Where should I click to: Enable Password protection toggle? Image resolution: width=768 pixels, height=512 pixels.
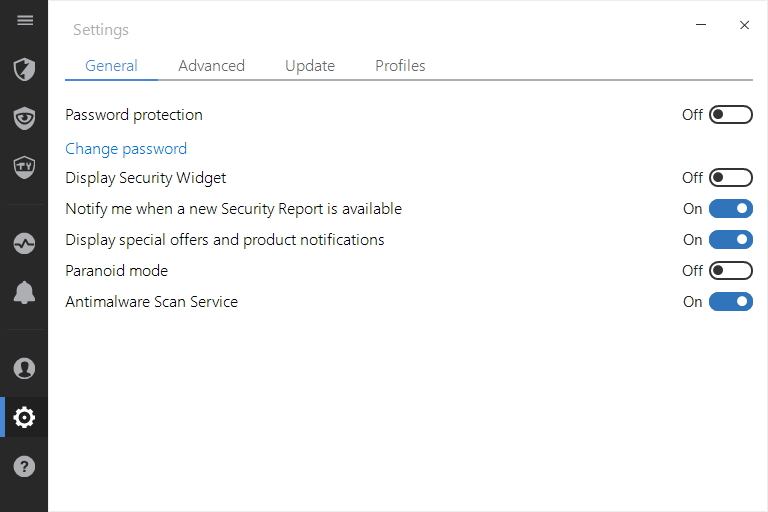[x=730, y=115]
